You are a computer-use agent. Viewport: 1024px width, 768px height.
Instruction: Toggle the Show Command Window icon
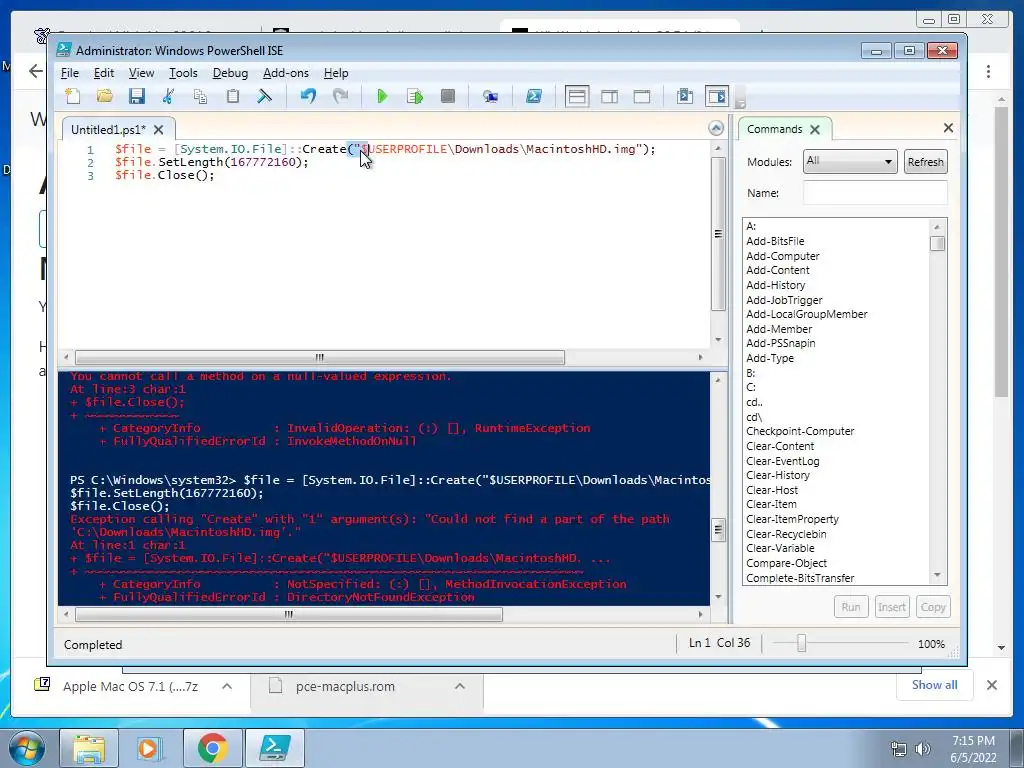684,97
